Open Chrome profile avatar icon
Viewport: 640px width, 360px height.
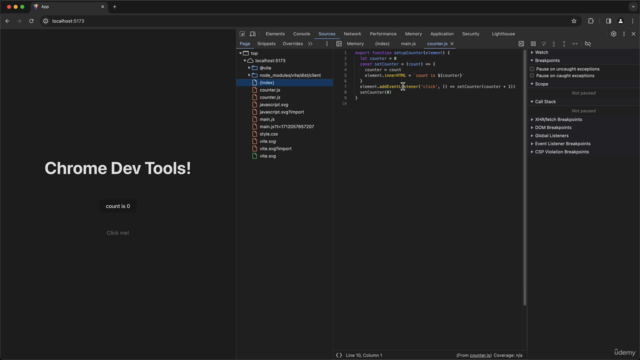click(620, 21)
